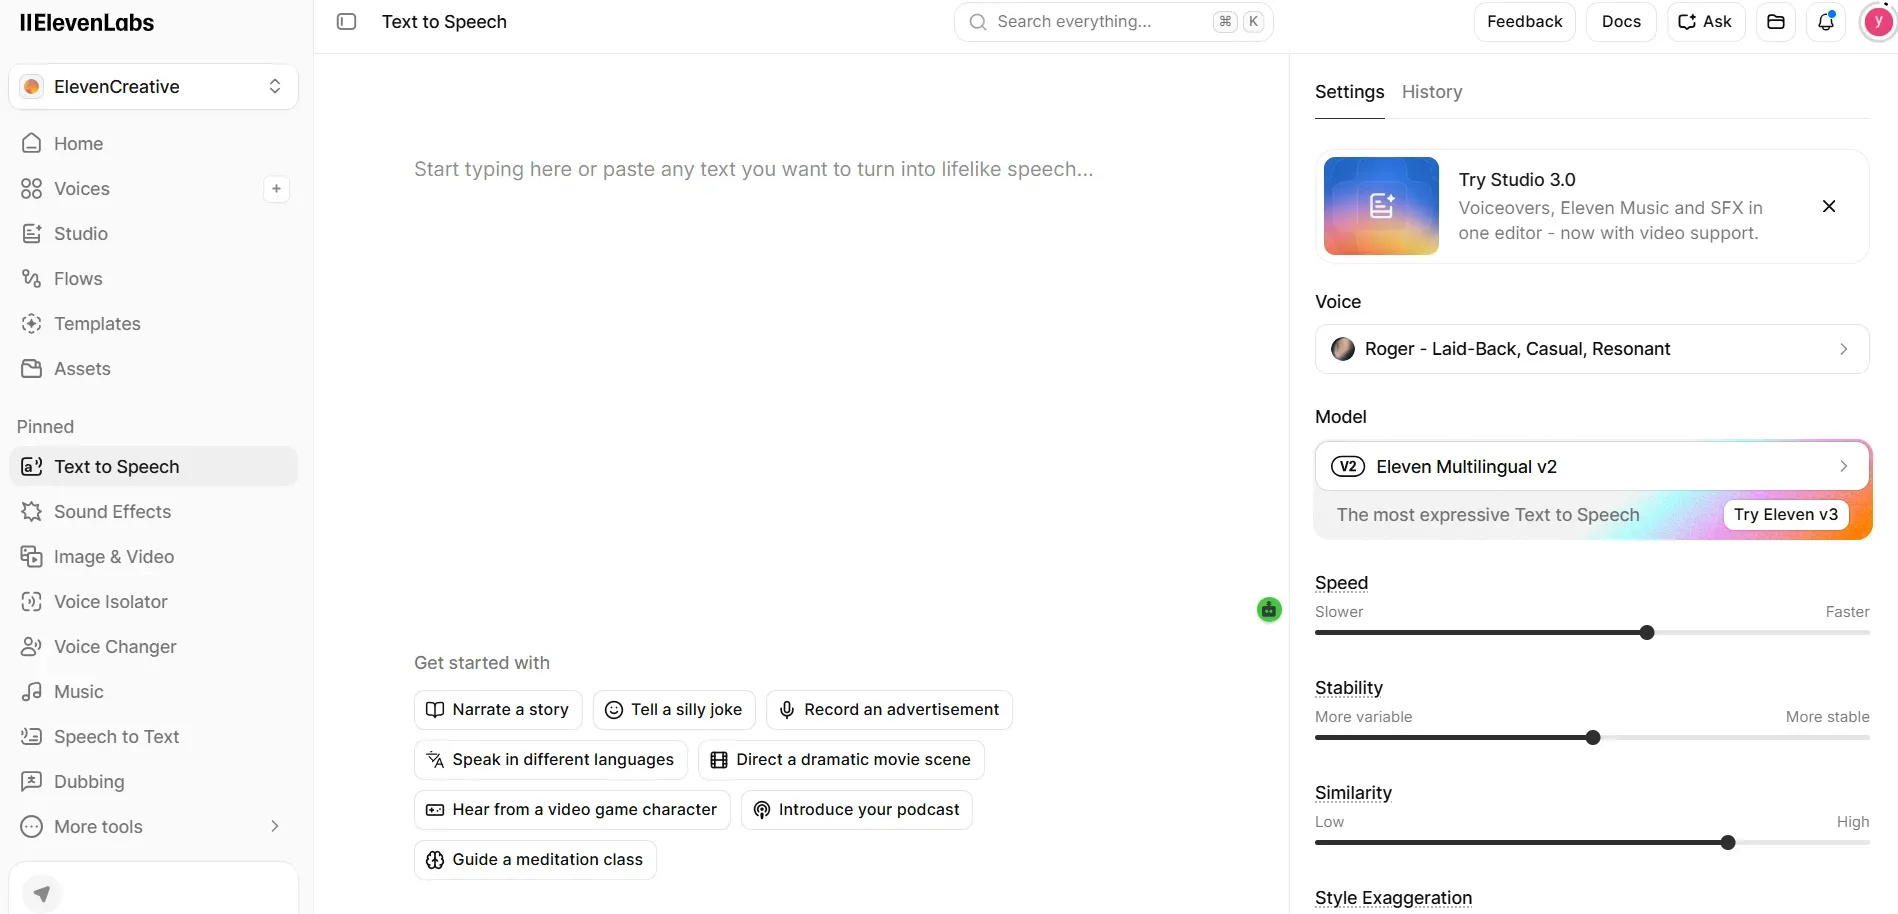Screen dimensions: 1898x914
Task: Dismiss the Try Studio 3.0 banner
Action: 1829,206
